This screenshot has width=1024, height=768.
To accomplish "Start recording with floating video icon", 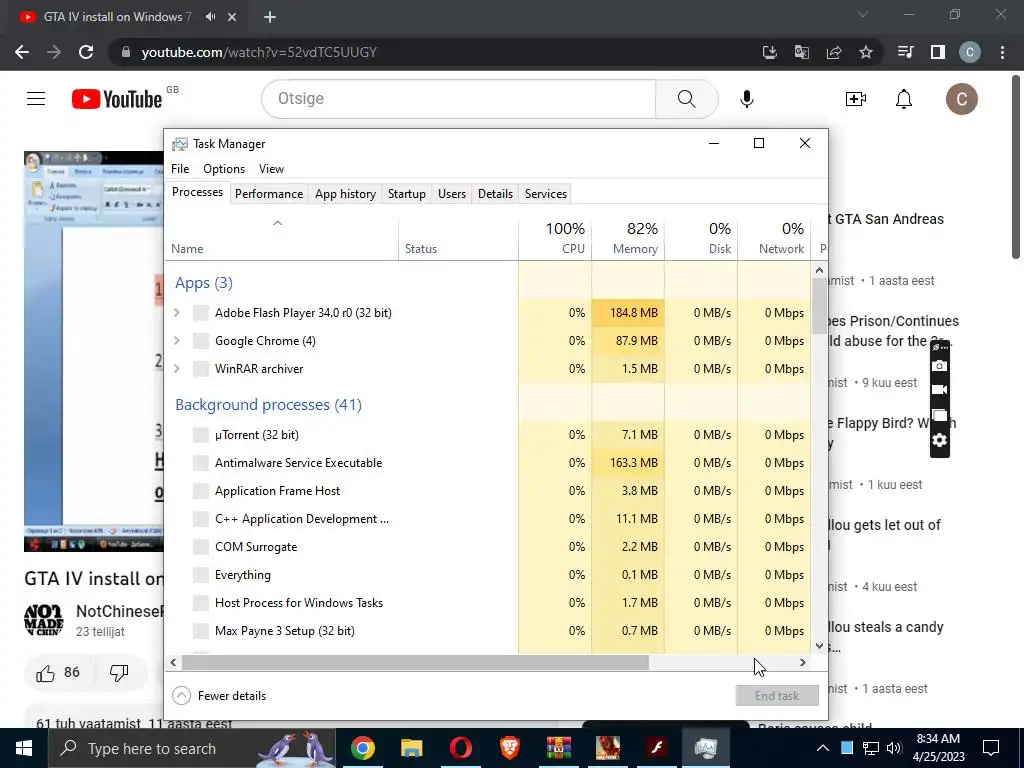I will coord(939,390).
